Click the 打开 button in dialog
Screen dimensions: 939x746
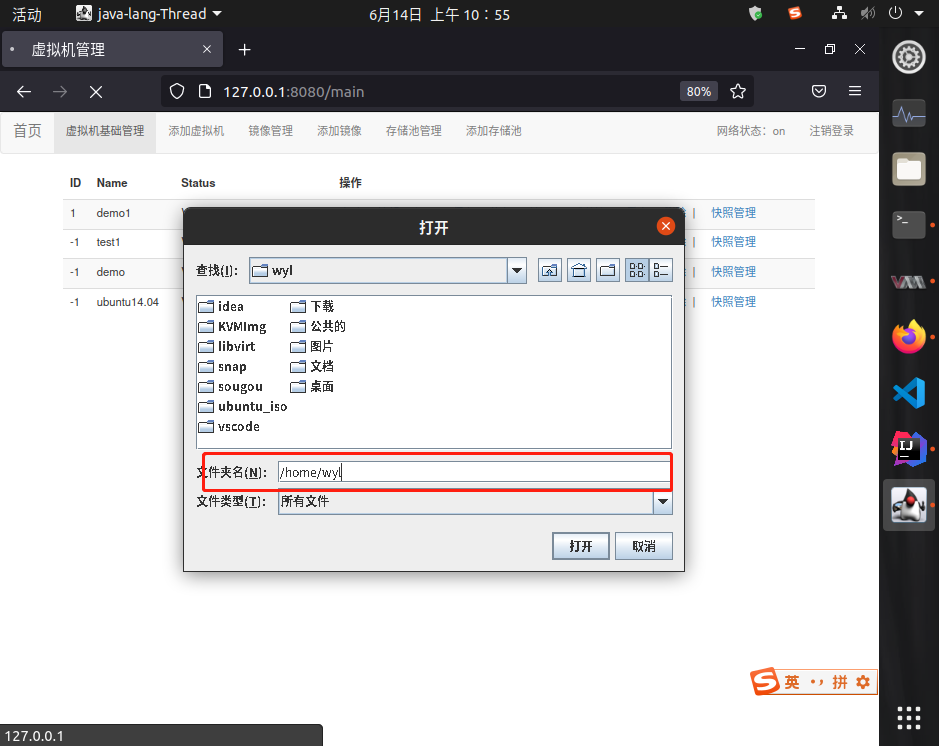click(580, 546)
